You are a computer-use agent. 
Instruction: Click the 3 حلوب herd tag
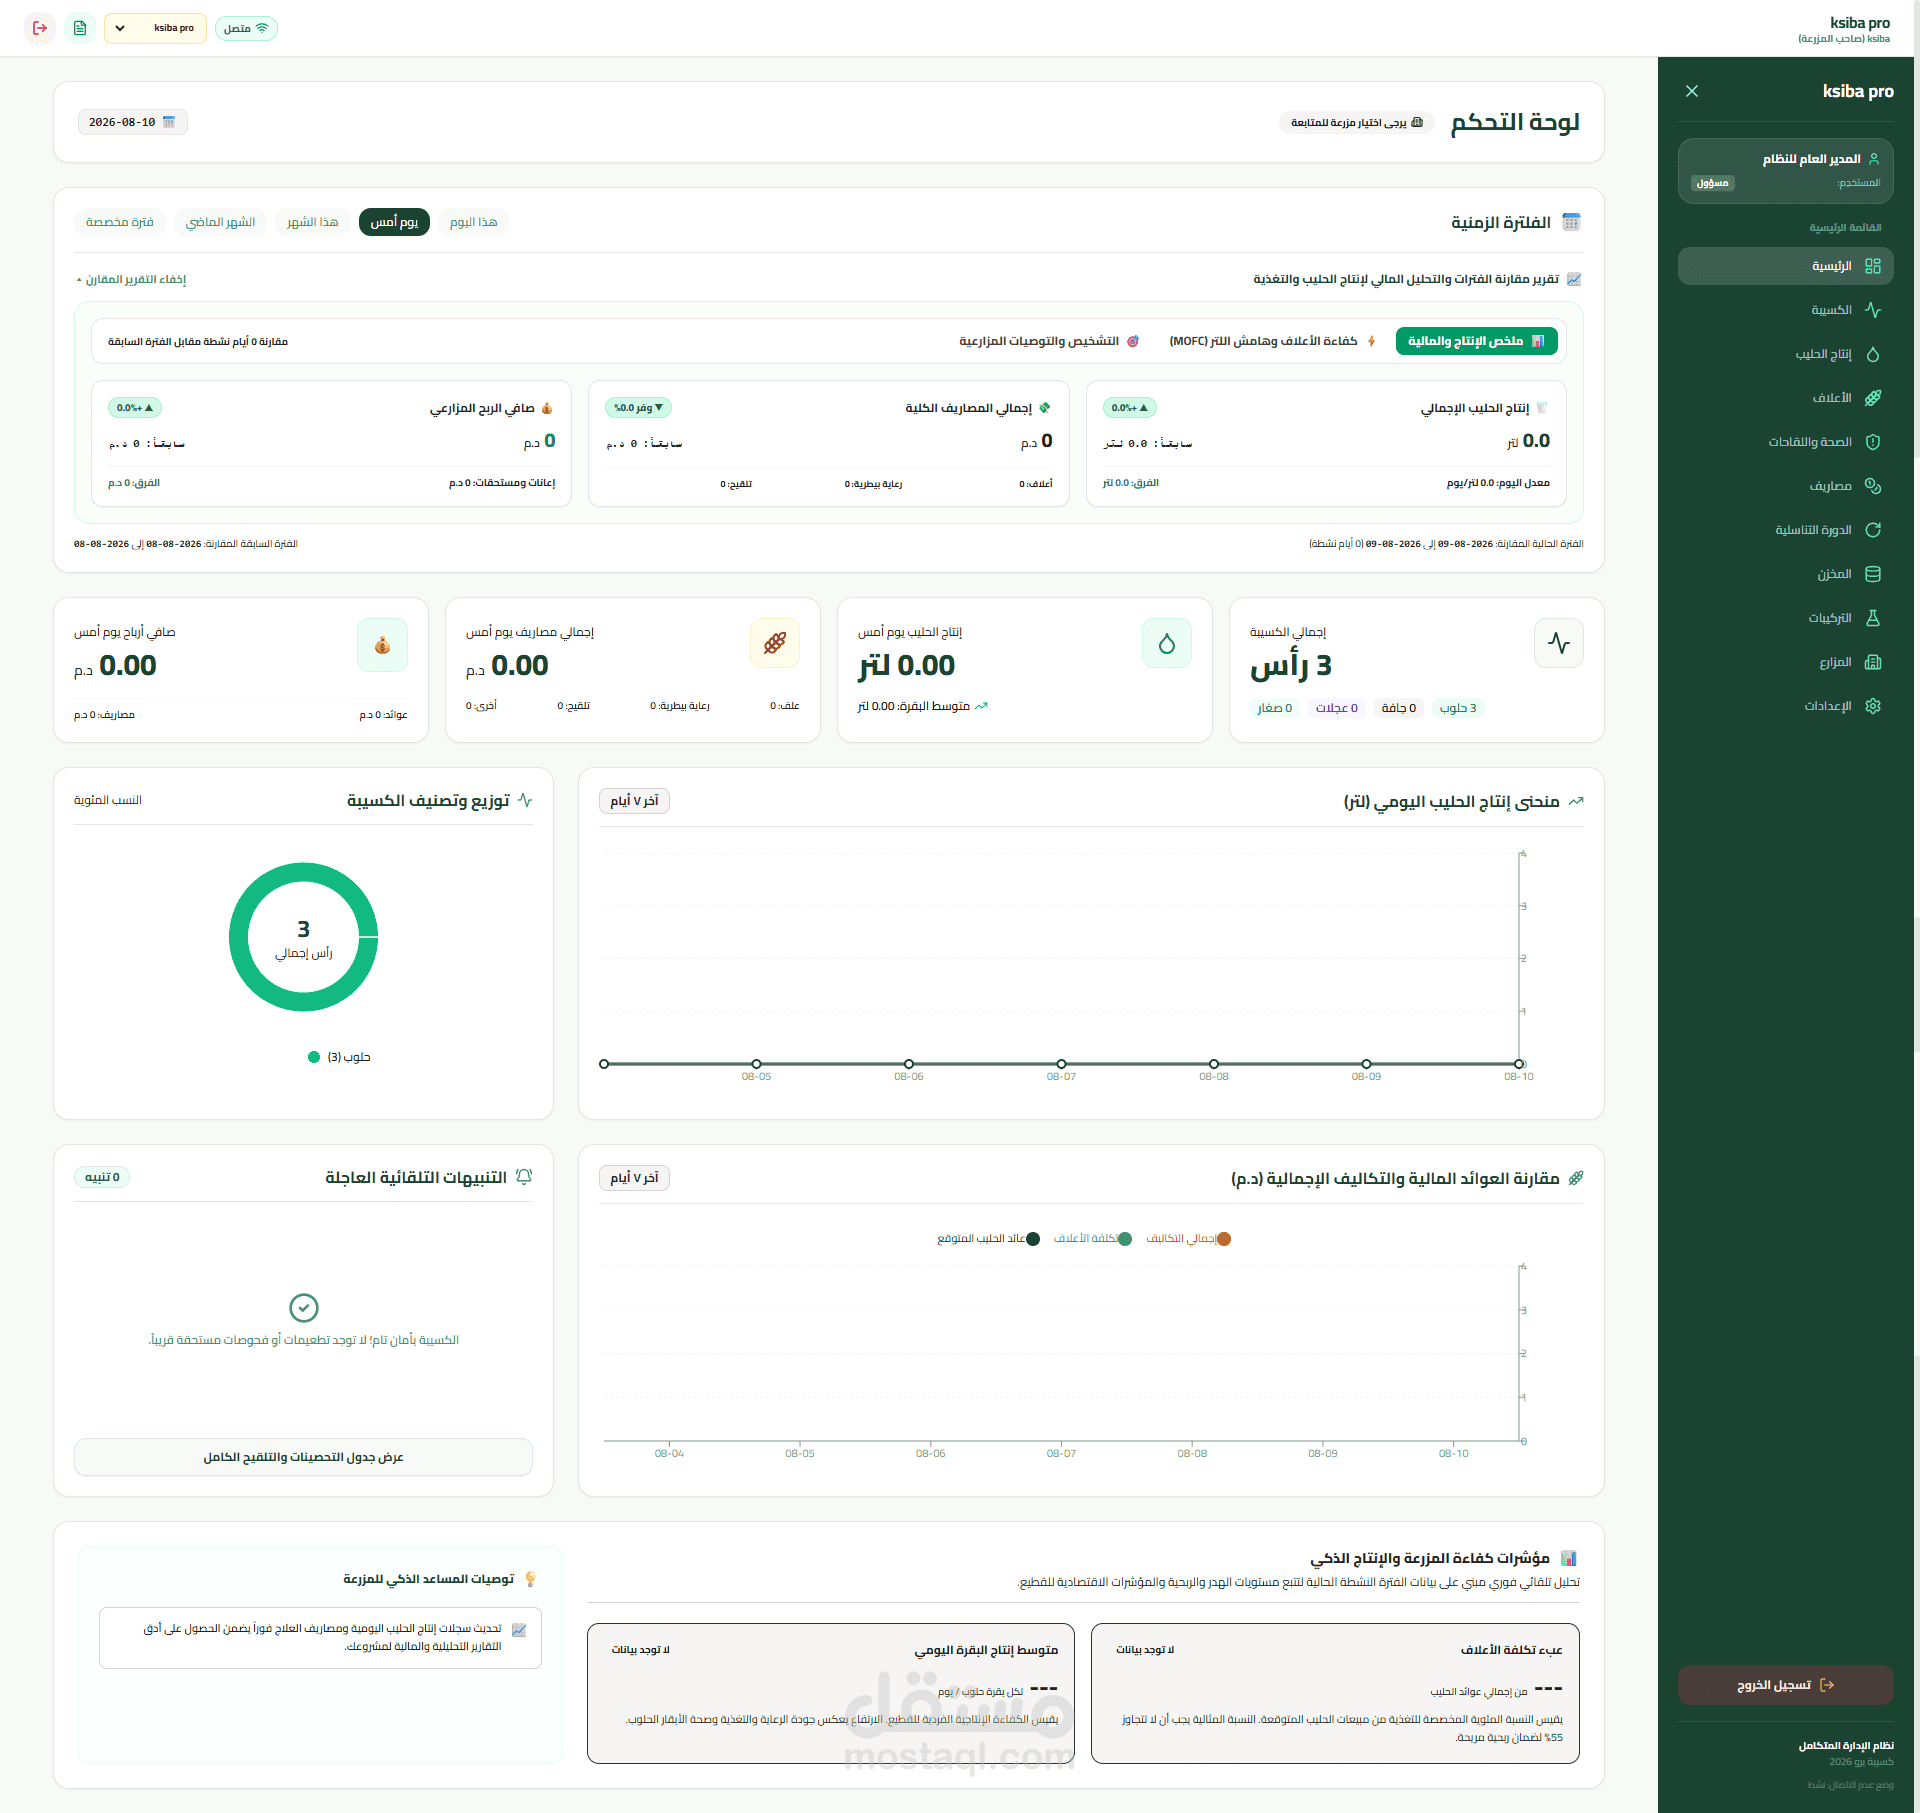pos(1458,708)
